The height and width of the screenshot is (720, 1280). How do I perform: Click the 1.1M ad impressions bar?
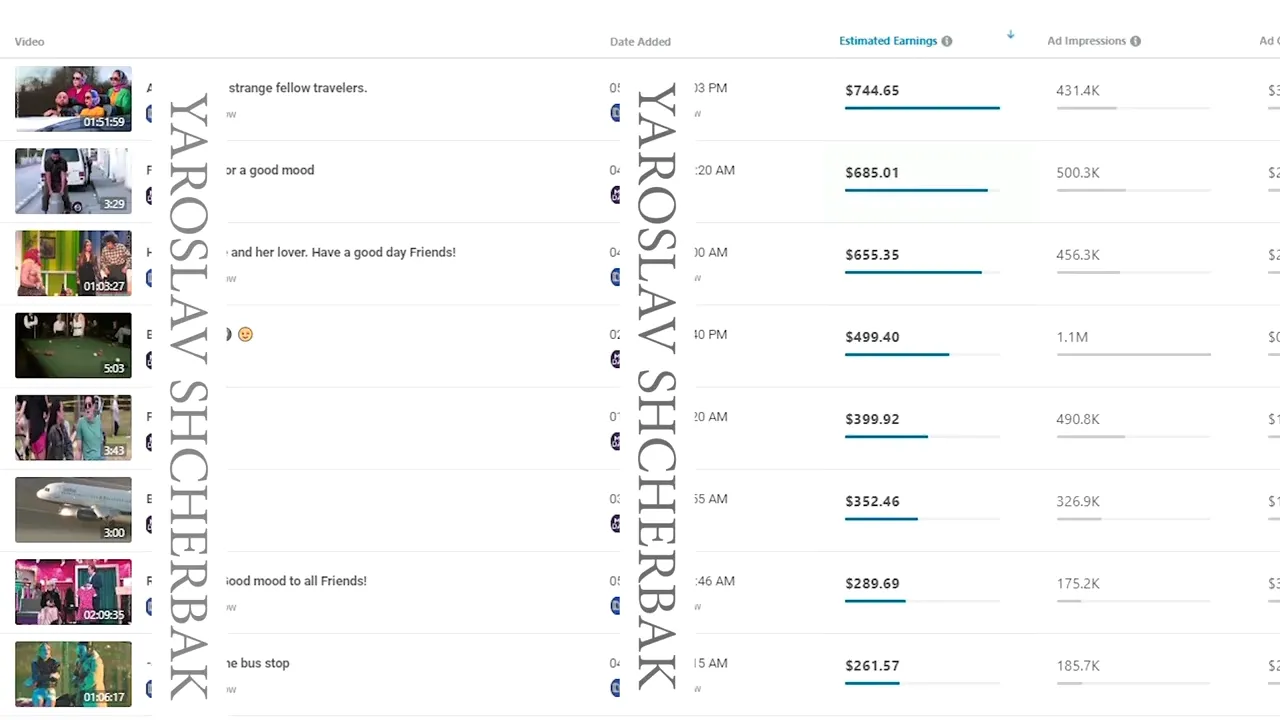tap(1133, 354)
